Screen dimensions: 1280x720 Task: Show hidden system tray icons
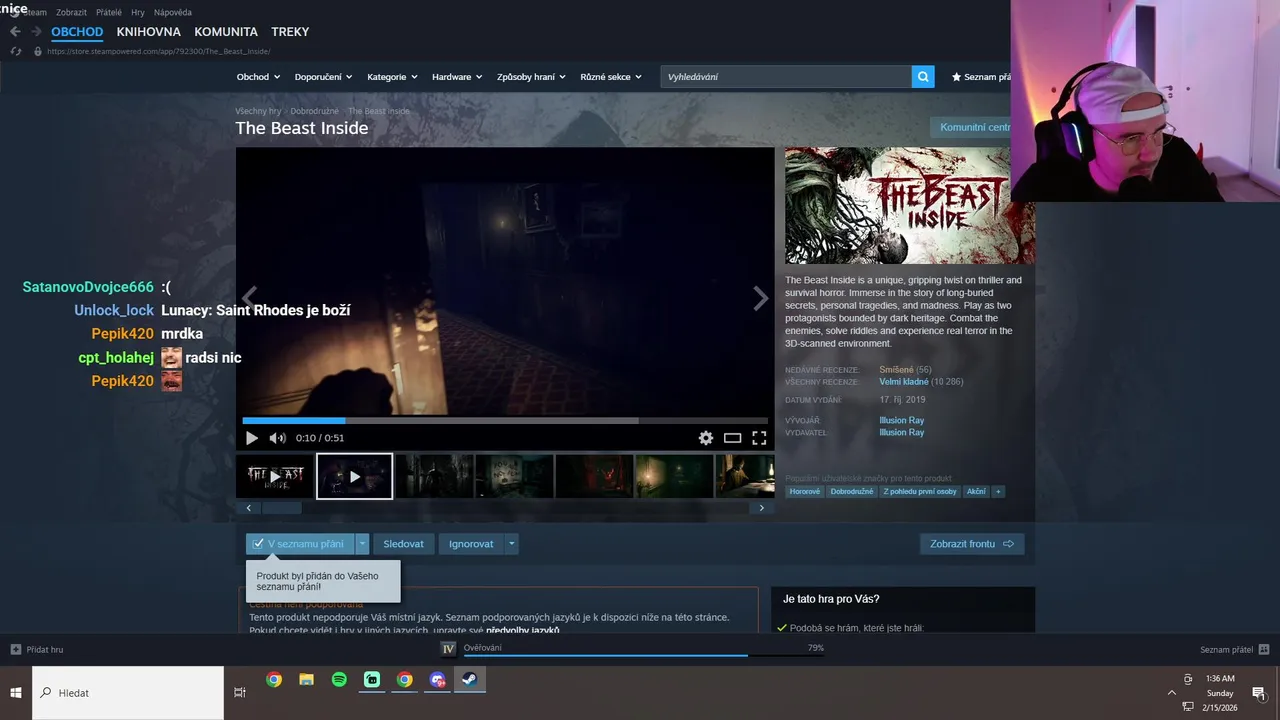(x=1171, y=692)
